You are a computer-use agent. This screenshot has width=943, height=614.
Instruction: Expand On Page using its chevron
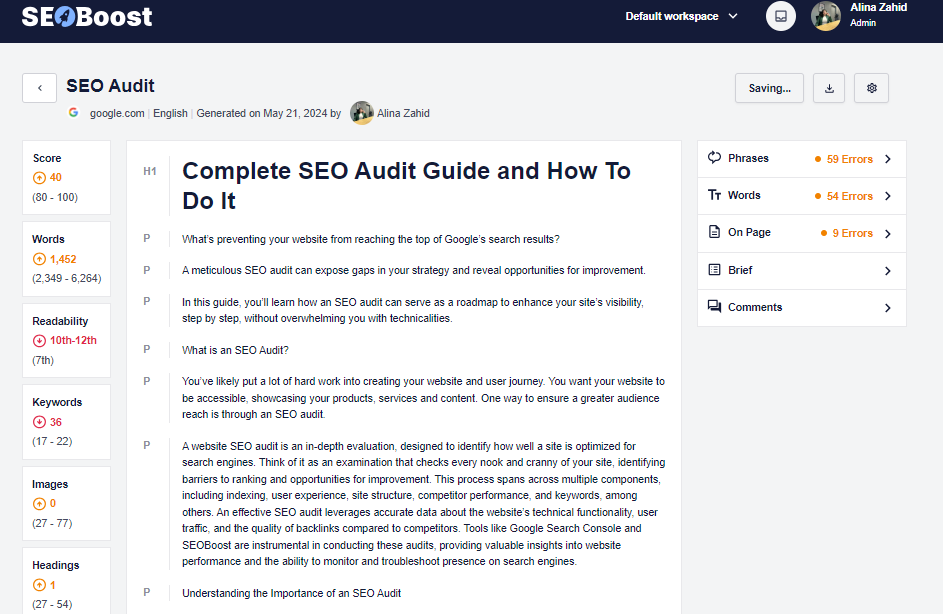(x=888, y=234)
